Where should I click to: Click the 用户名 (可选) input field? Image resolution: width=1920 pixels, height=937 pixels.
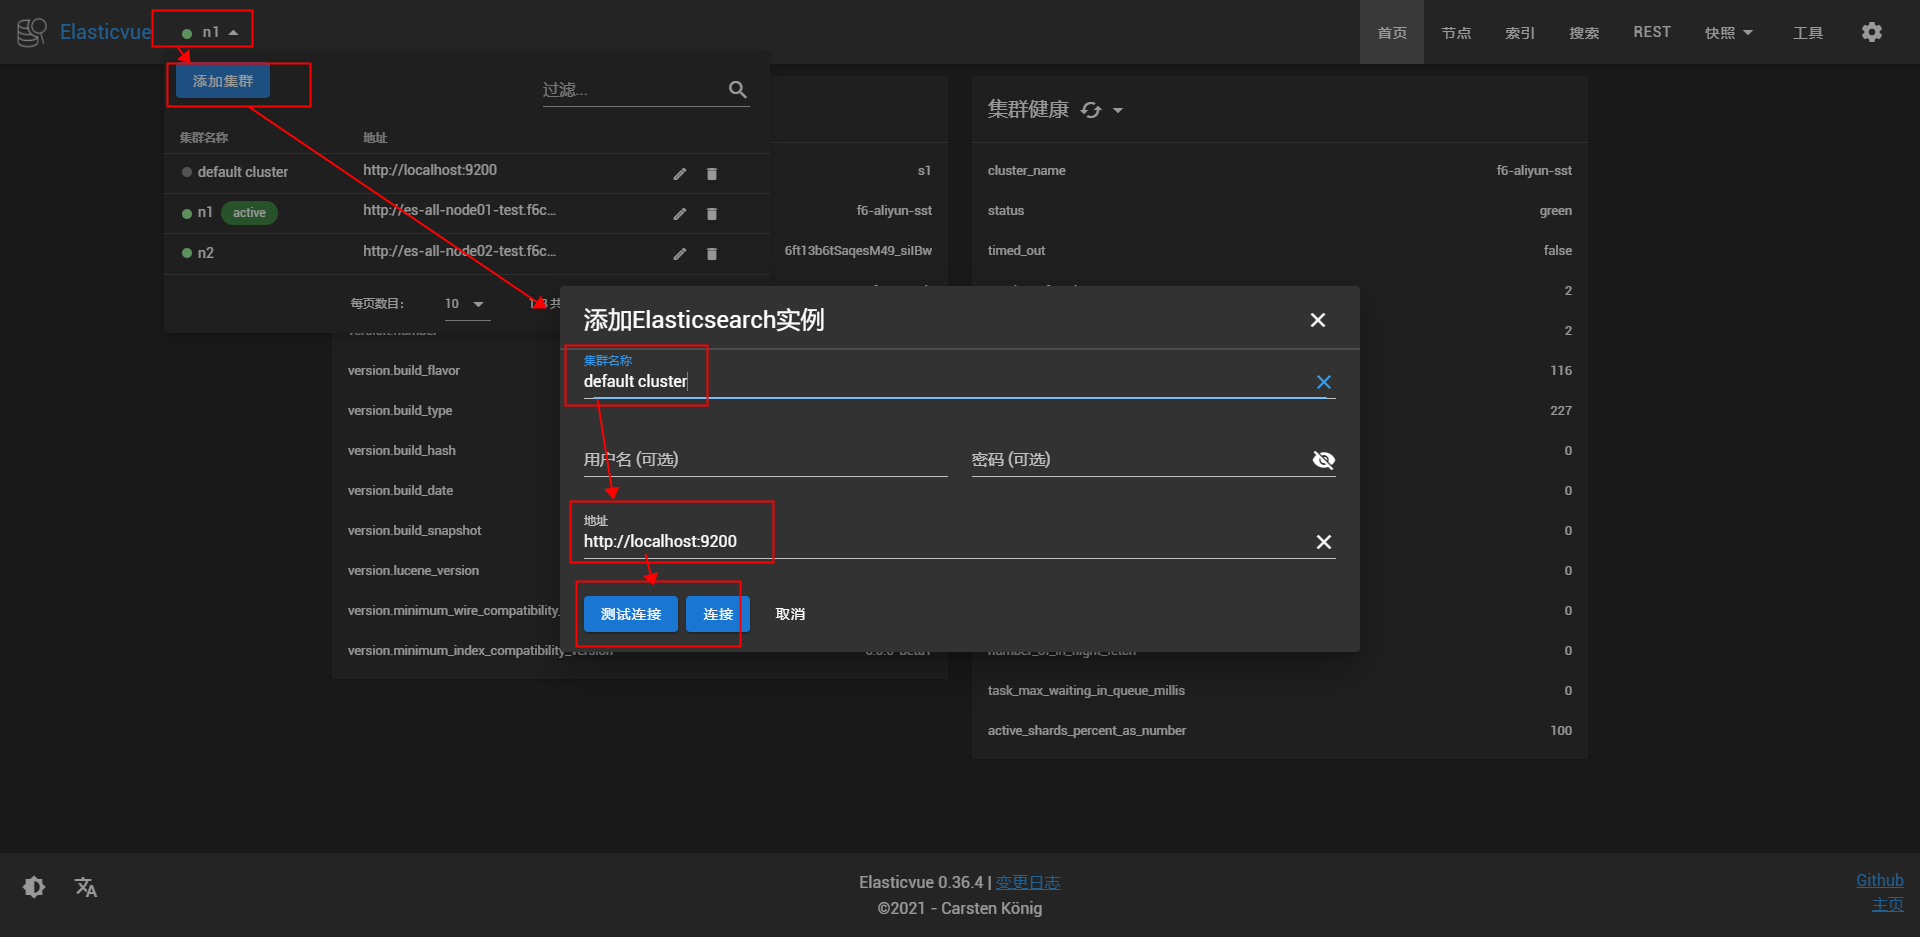point(765,460)
